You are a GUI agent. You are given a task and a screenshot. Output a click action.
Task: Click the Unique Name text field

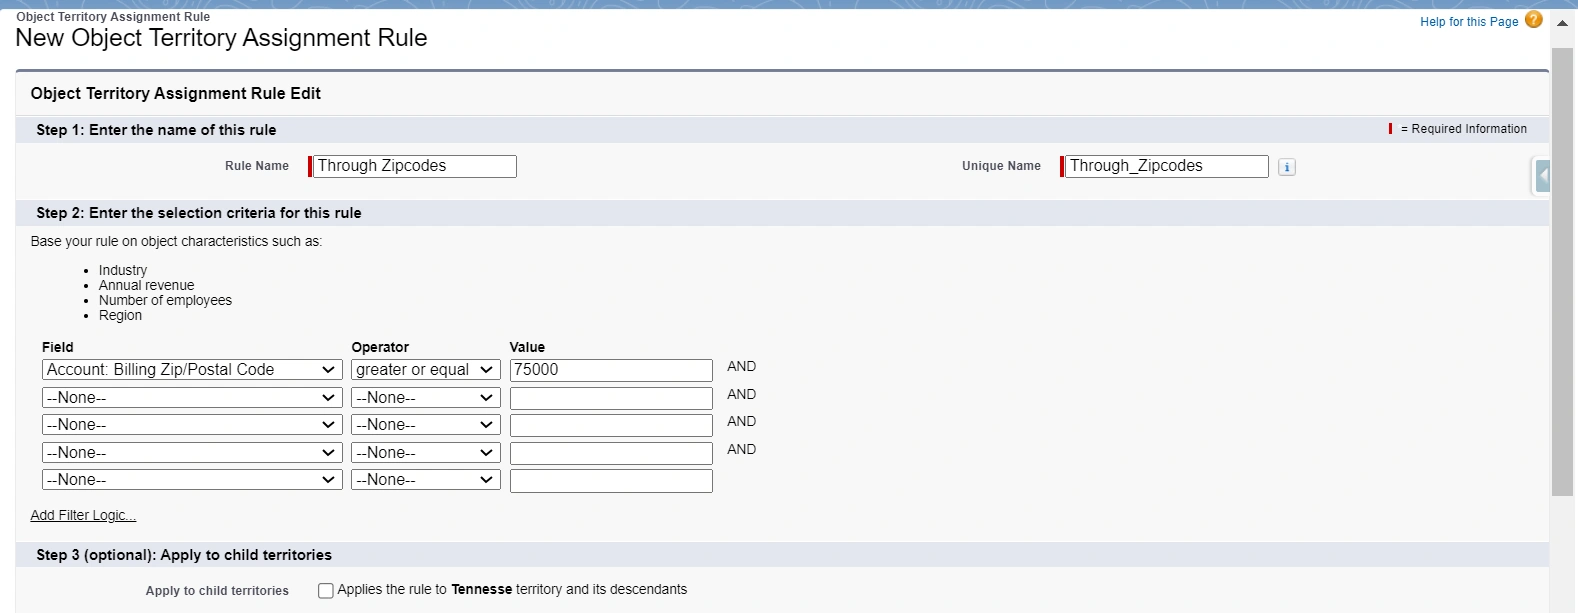pos(1166,166)
